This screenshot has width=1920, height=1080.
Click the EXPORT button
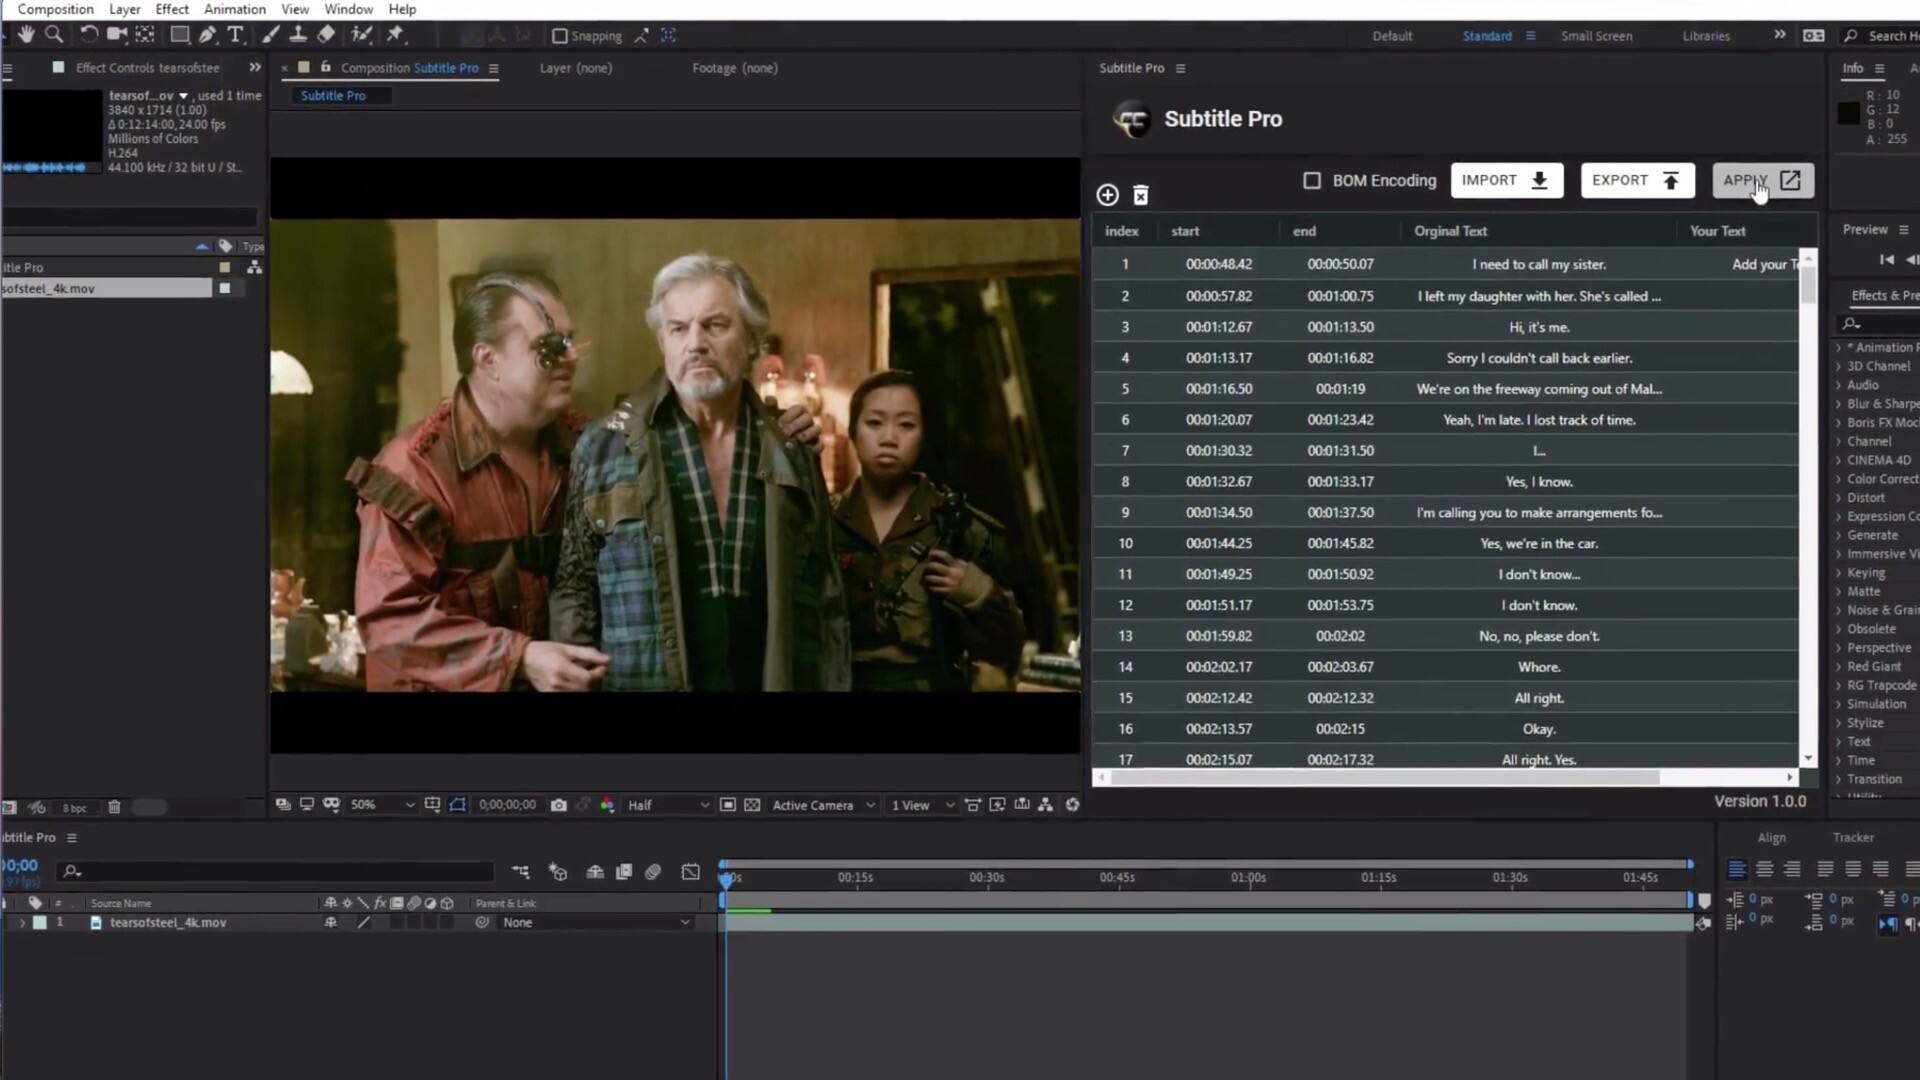(1636, 181)
